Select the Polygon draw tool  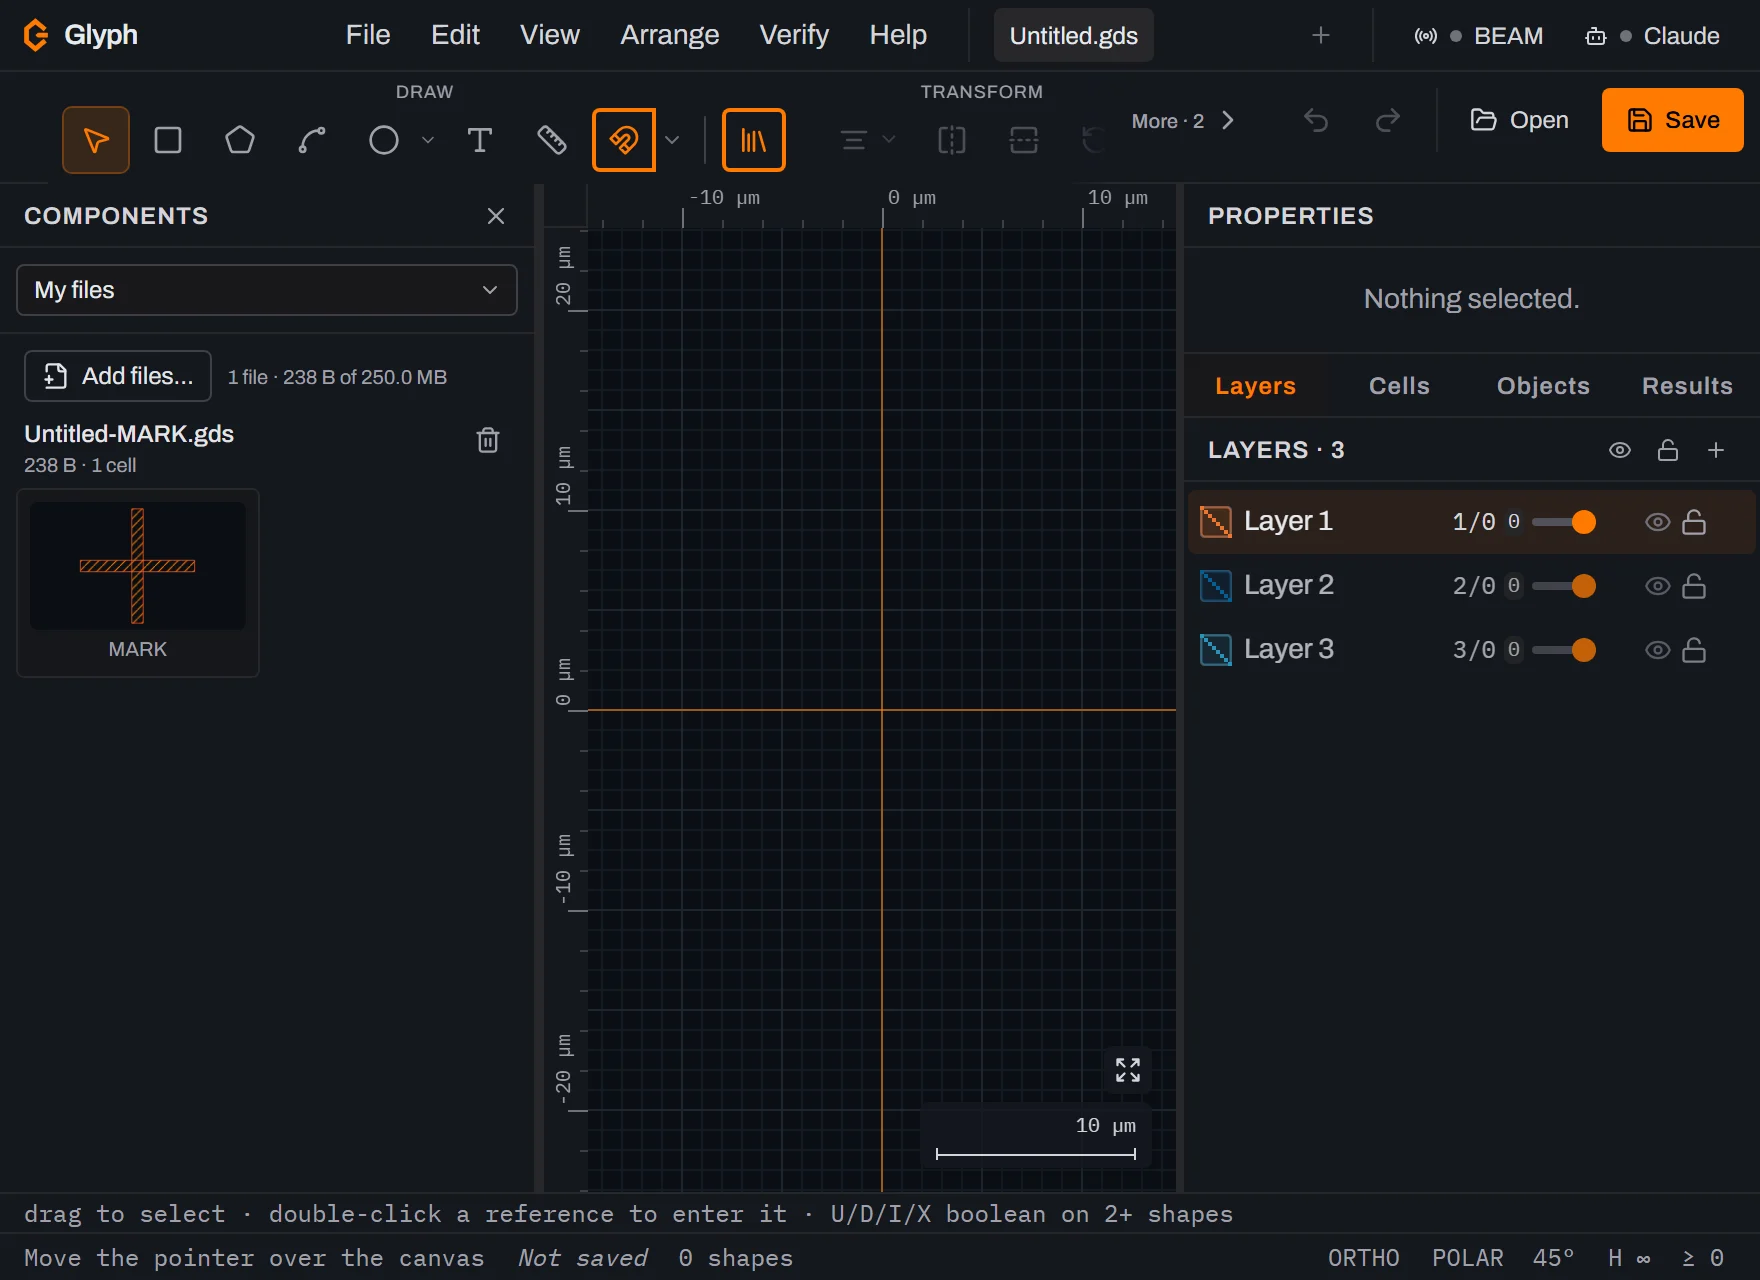coord(240,140)
